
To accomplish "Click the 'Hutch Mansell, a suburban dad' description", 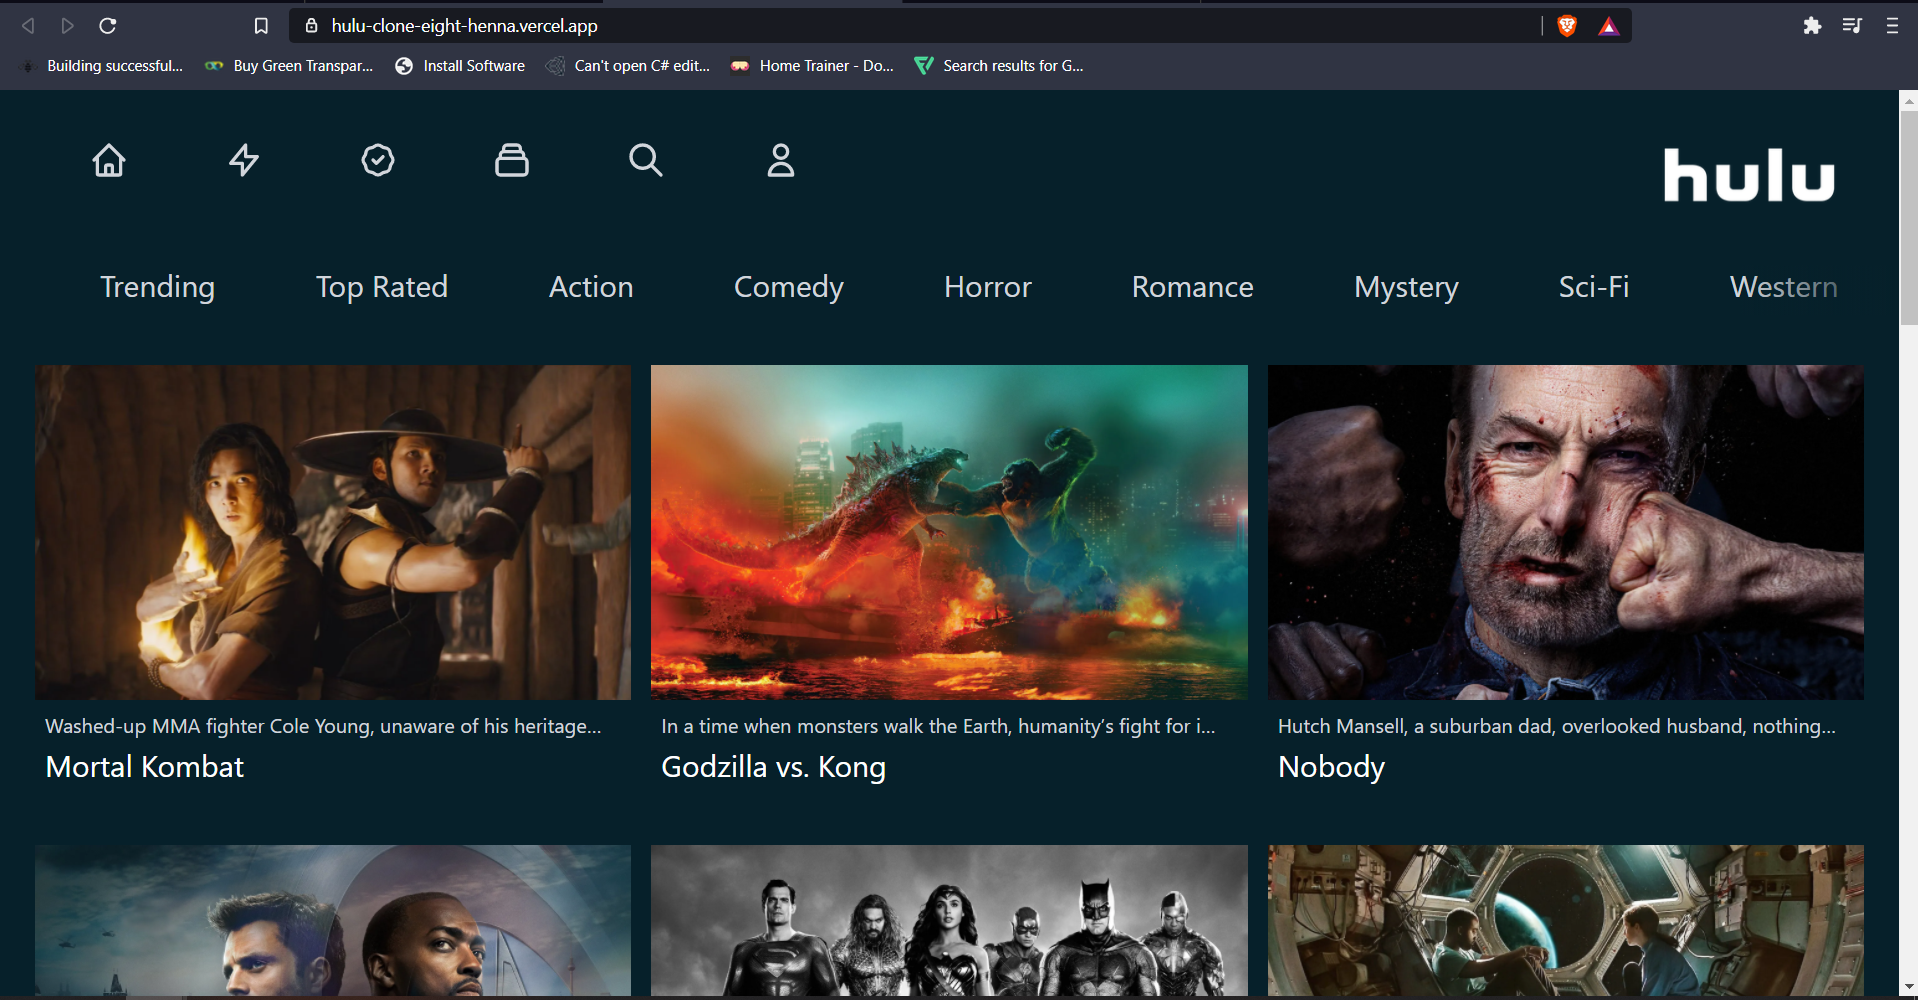I will [1557, 727].
